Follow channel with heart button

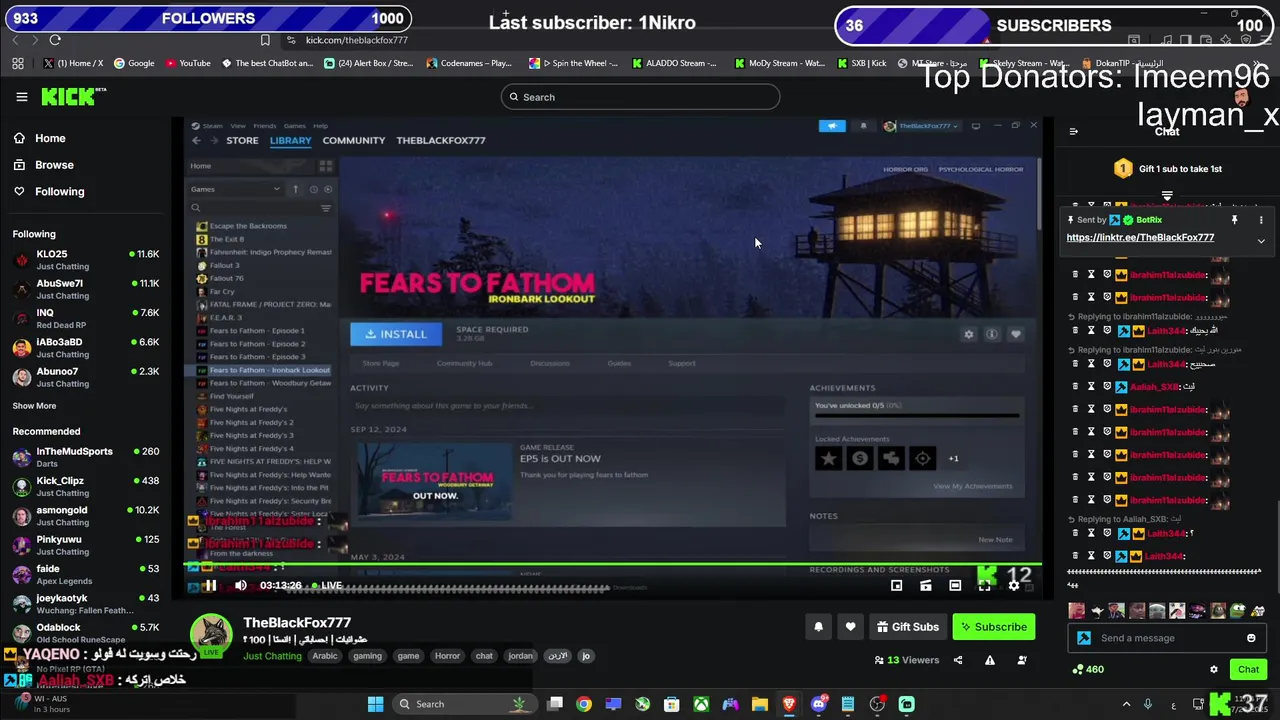(850, 627)
